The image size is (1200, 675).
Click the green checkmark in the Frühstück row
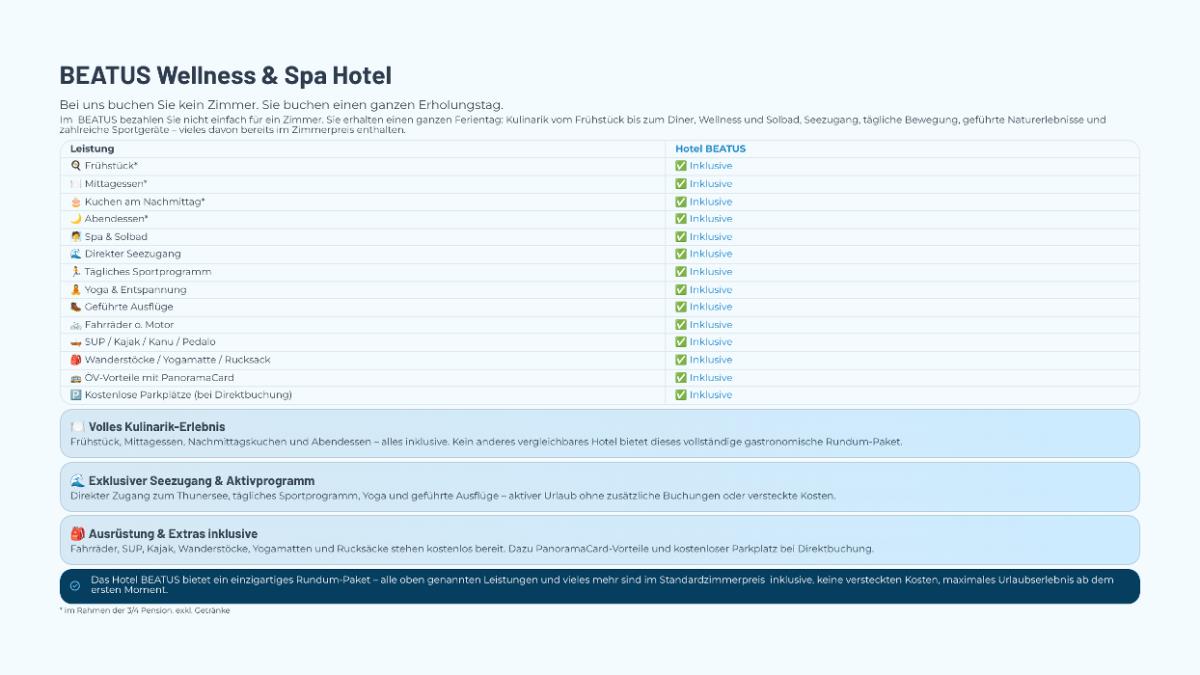(x=681, y=166)
